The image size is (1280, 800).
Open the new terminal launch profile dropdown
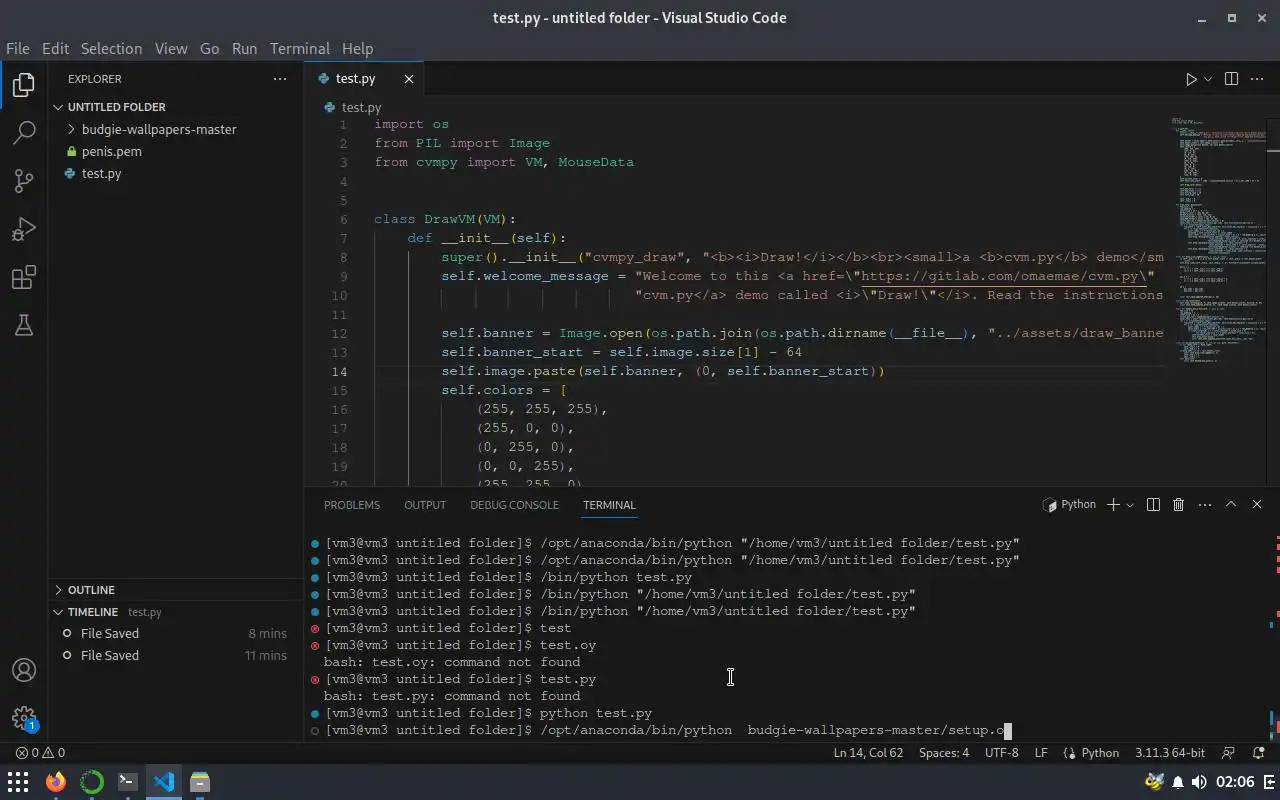pyautogui.click(x=1130, y=505)
